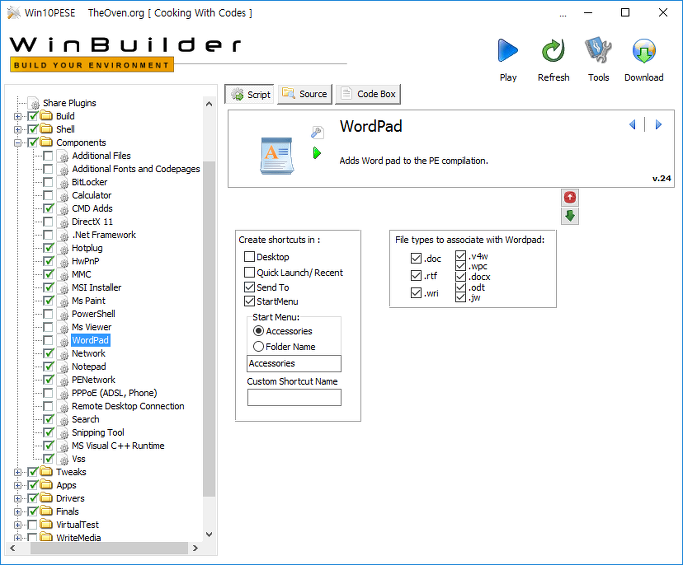Expand the Drivers tree node
Screen dimensions: 683x565
point(18,498)
